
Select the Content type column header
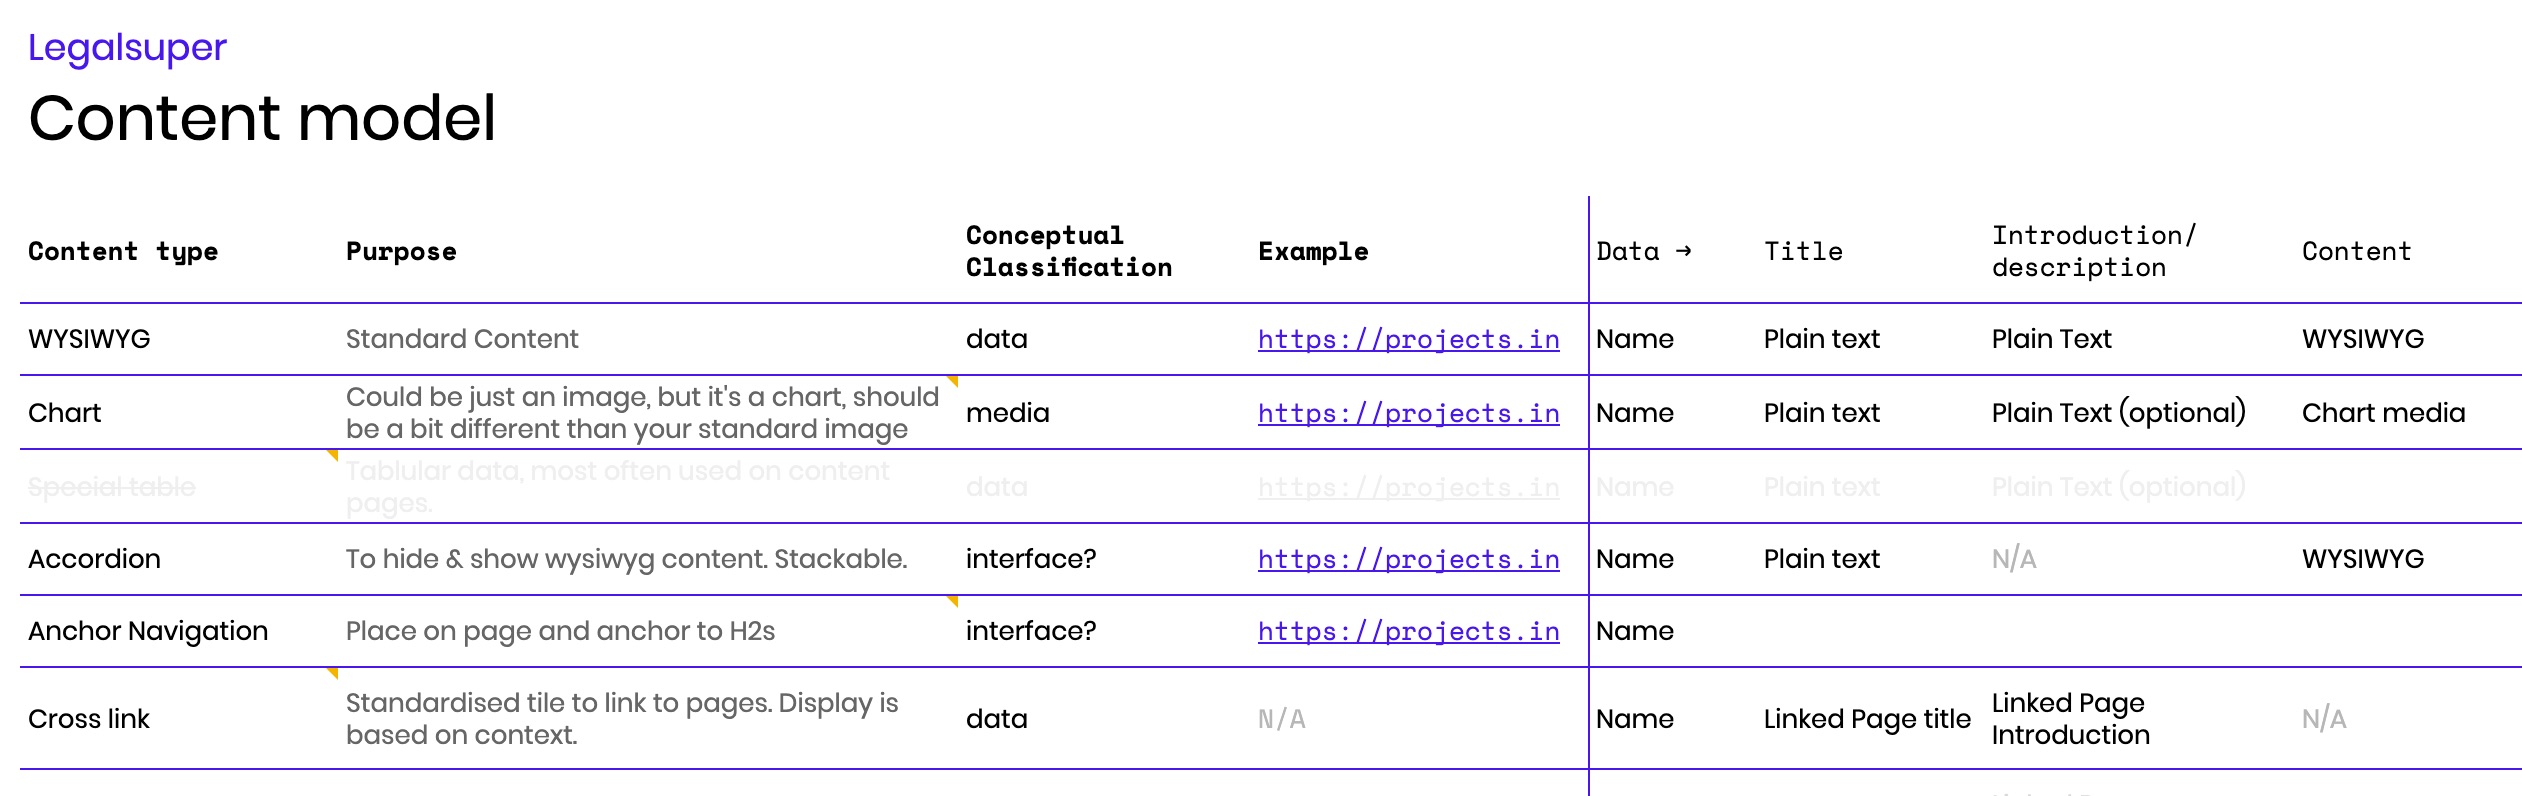click(x=123, y=252)
